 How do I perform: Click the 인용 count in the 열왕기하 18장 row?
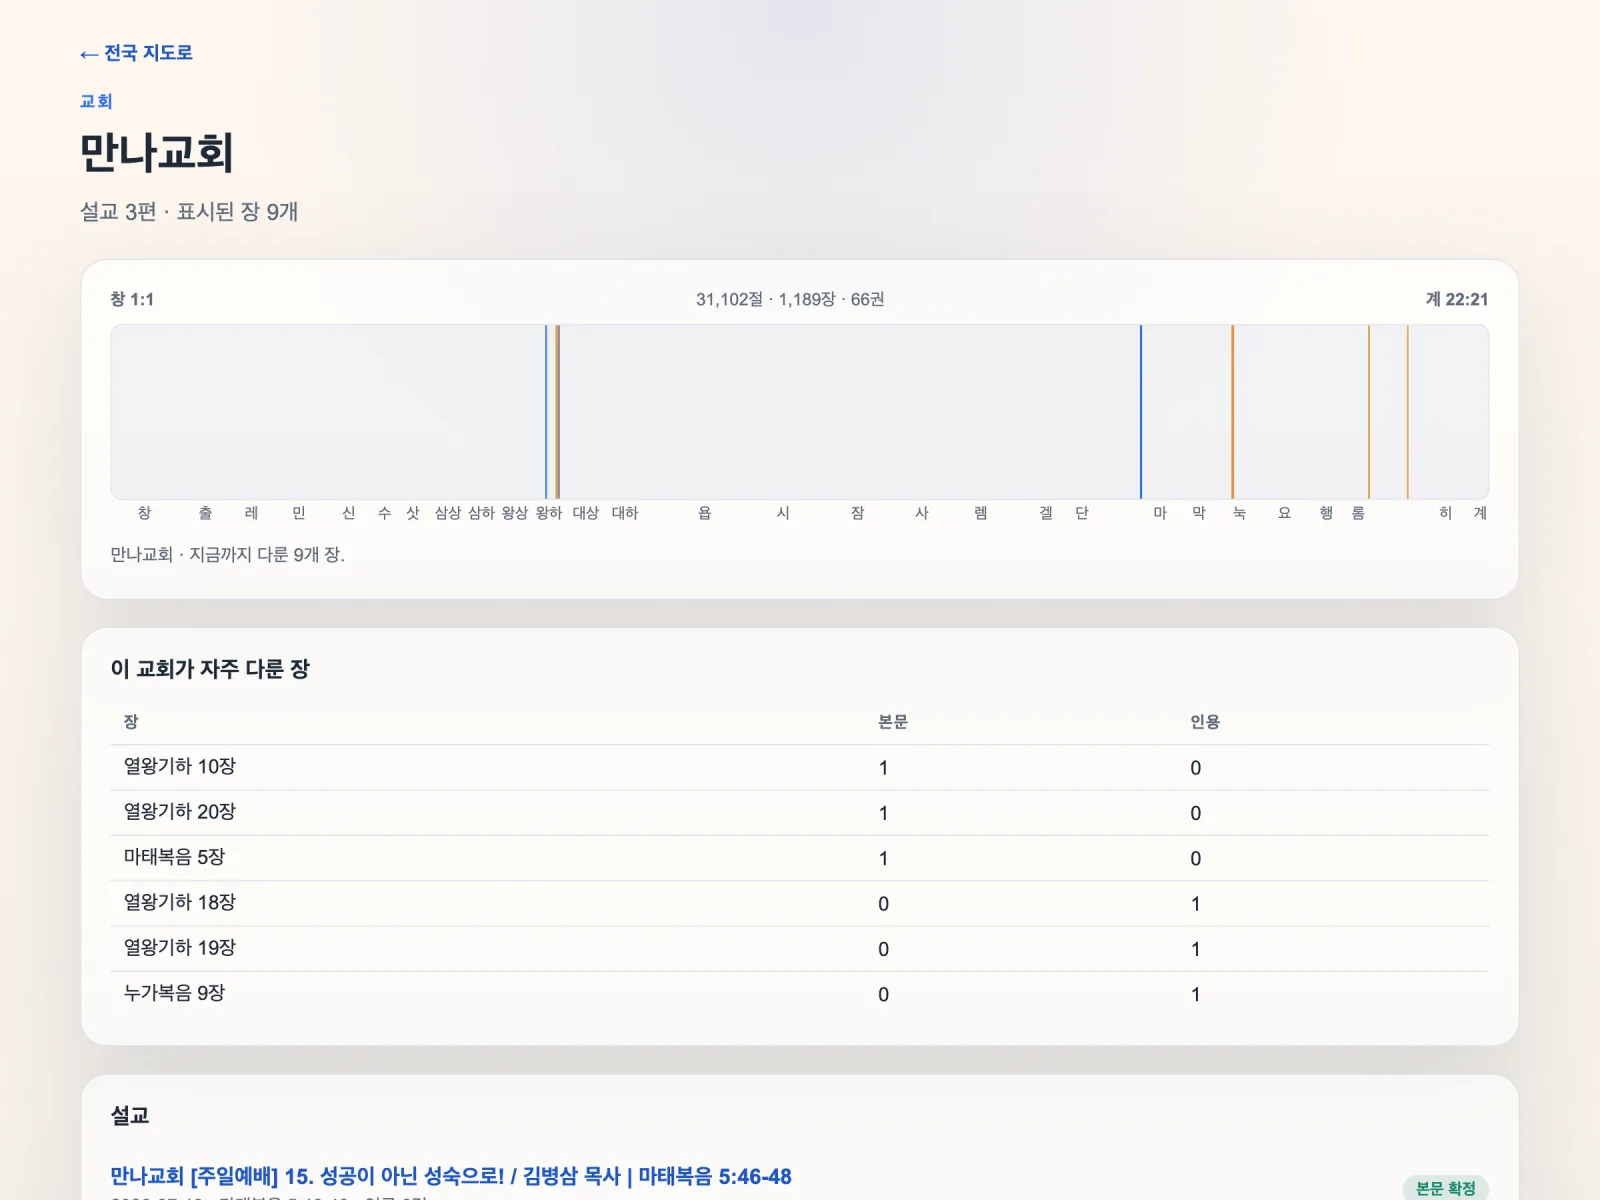(1195, 904)
